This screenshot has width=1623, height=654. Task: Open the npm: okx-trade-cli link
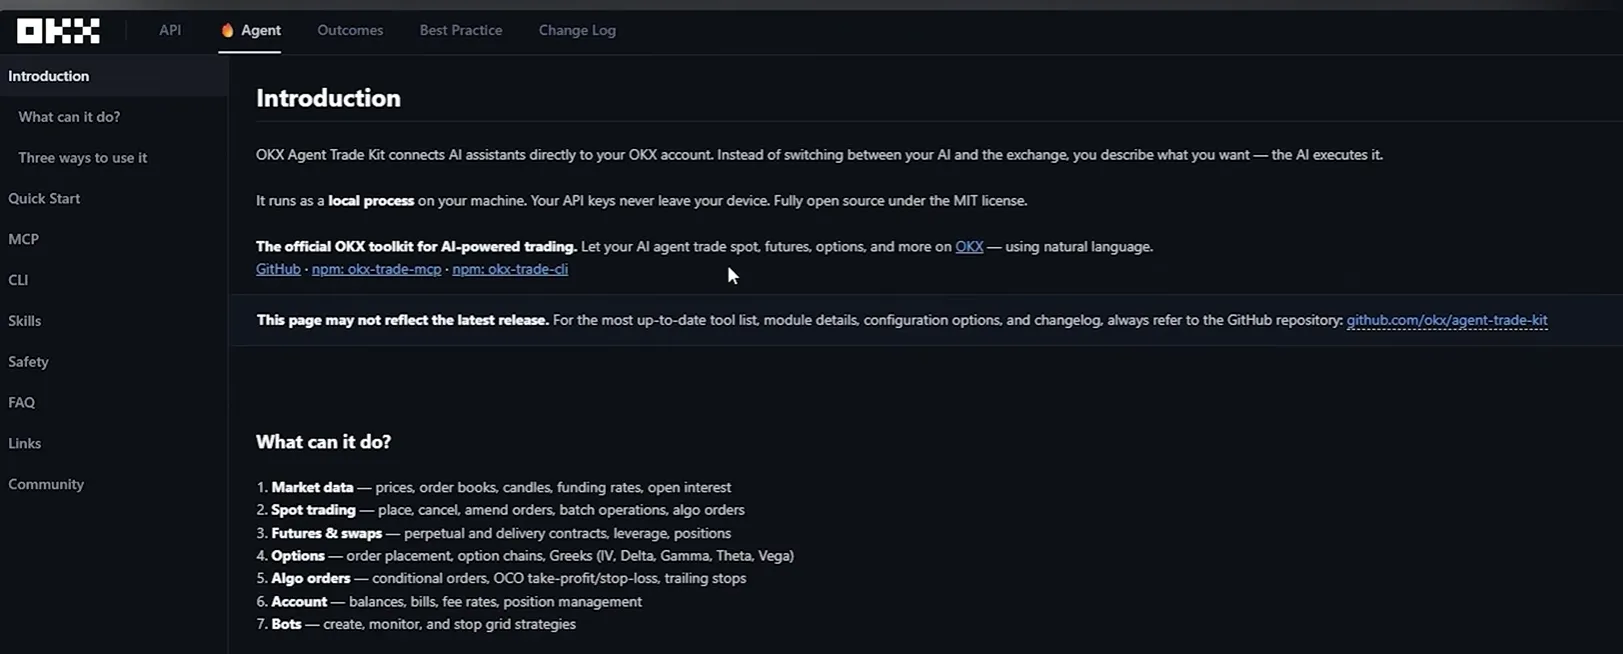pyautogui.click(x=510, y=269)
